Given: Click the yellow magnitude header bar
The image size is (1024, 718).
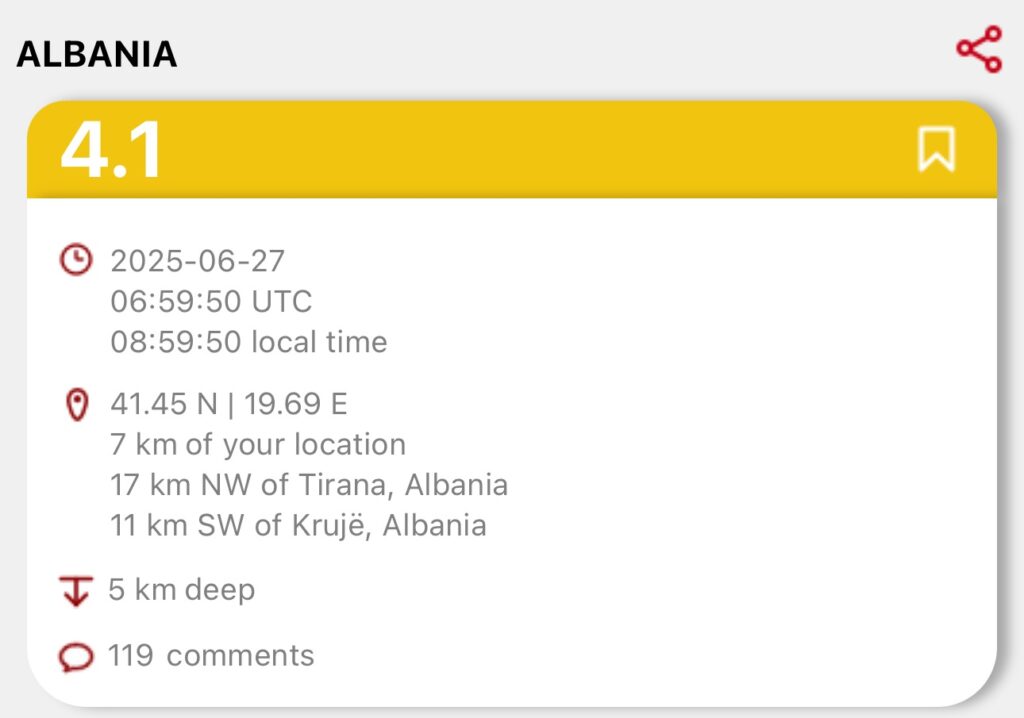Looking at the screenshot, I should point(512,149).
